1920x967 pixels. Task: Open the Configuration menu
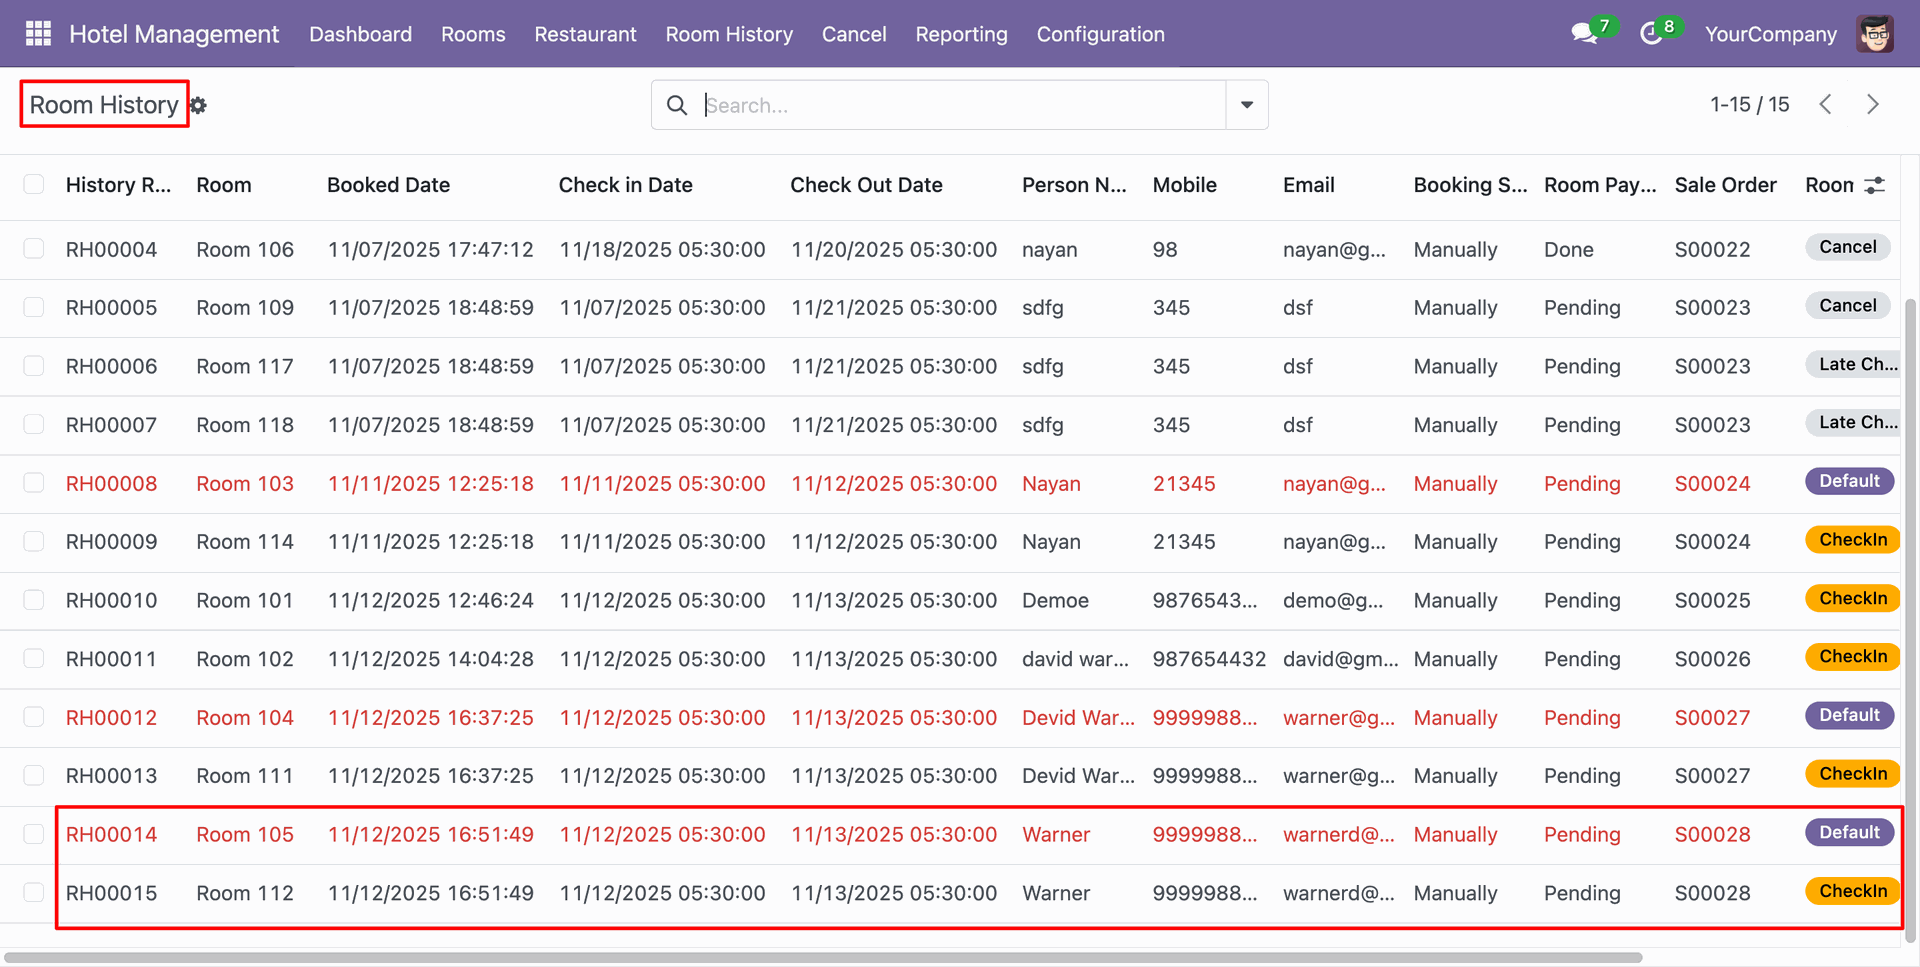1100,34
